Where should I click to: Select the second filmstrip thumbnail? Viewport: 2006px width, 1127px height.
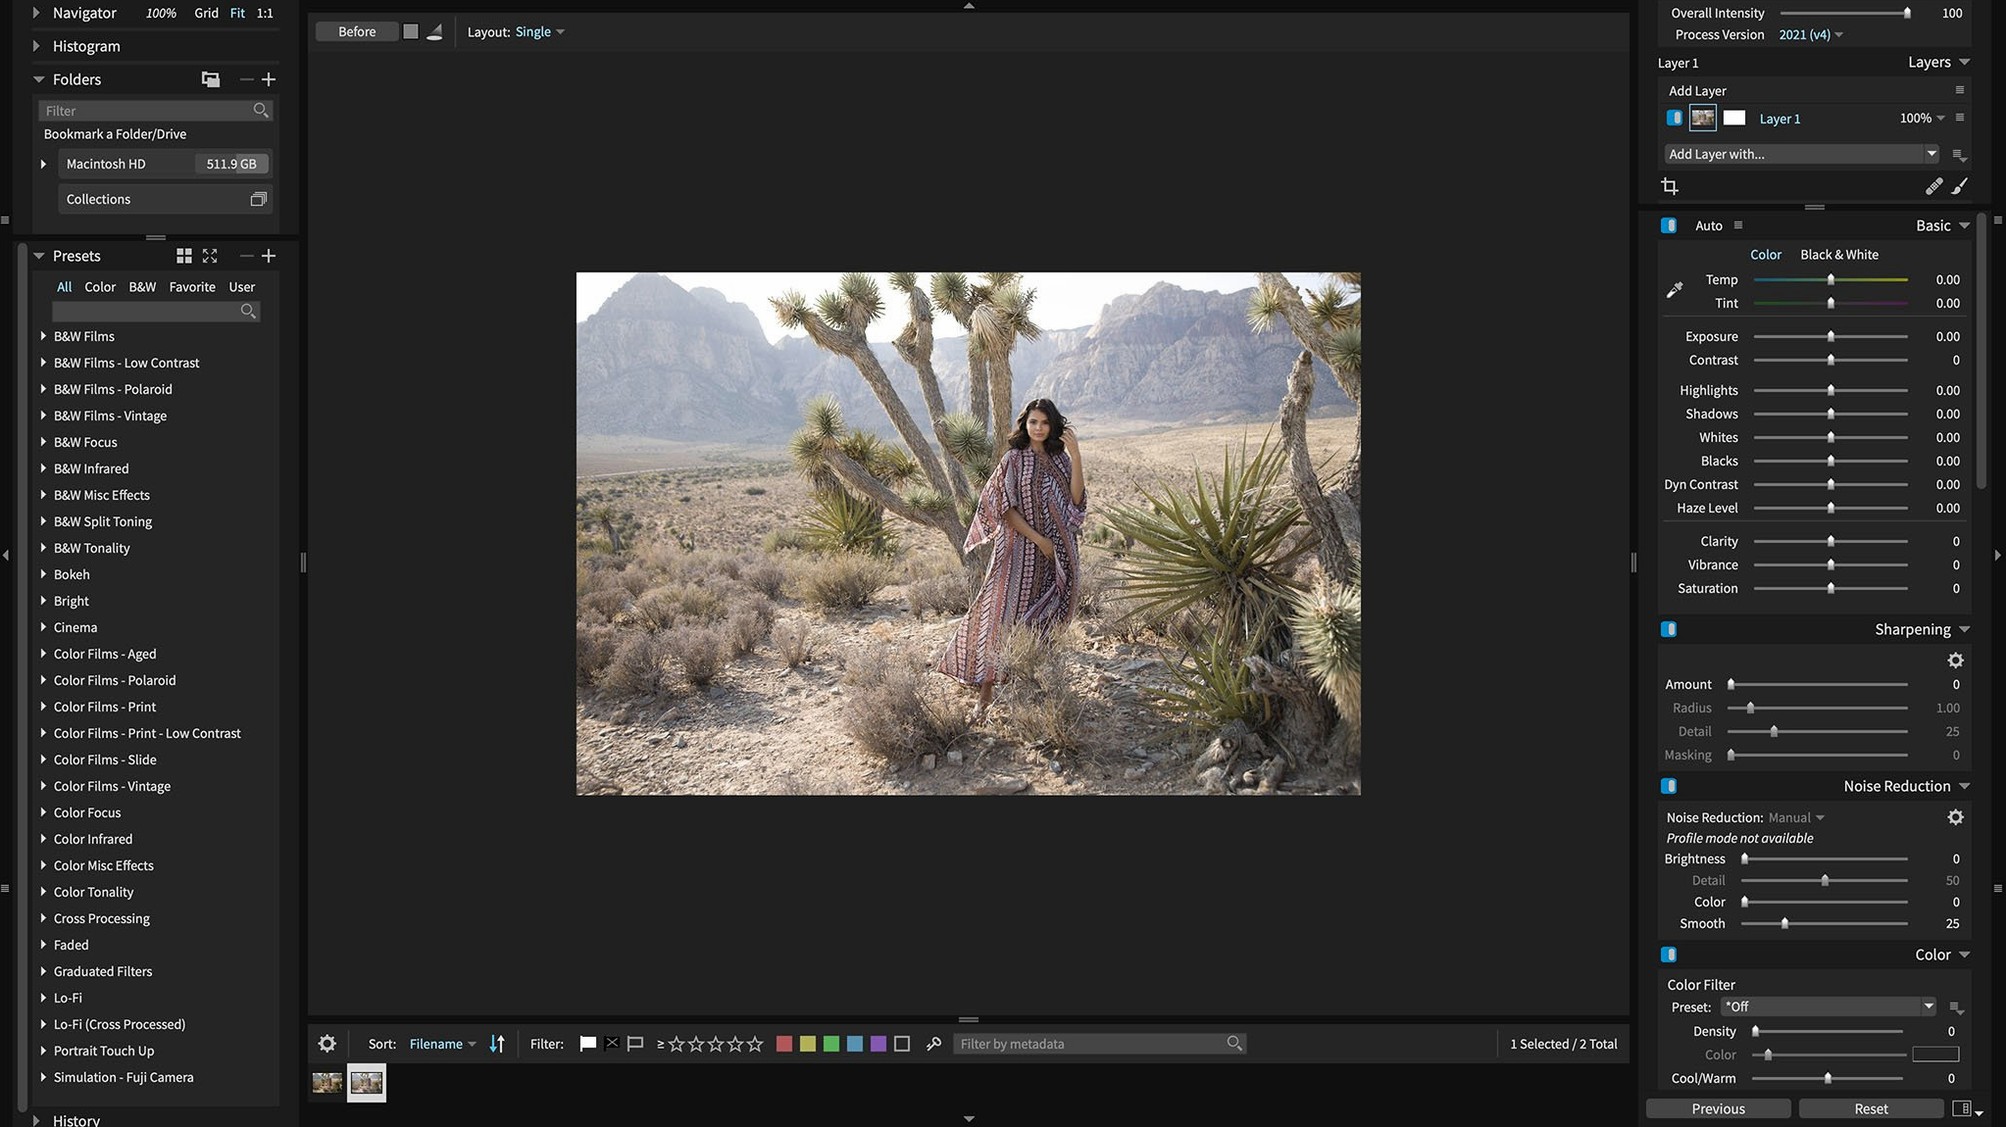coord(366,1082)
